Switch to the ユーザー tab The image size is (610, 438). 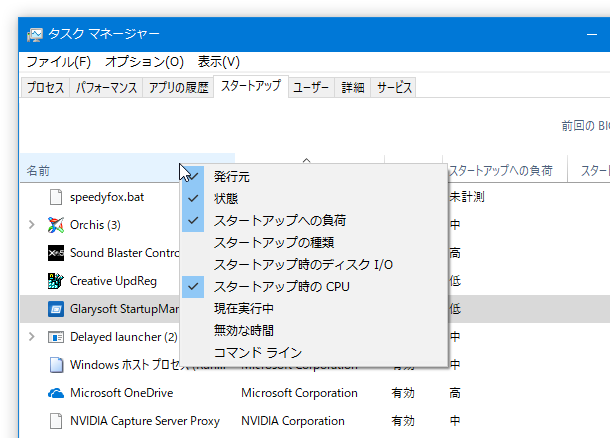(311, 87)
